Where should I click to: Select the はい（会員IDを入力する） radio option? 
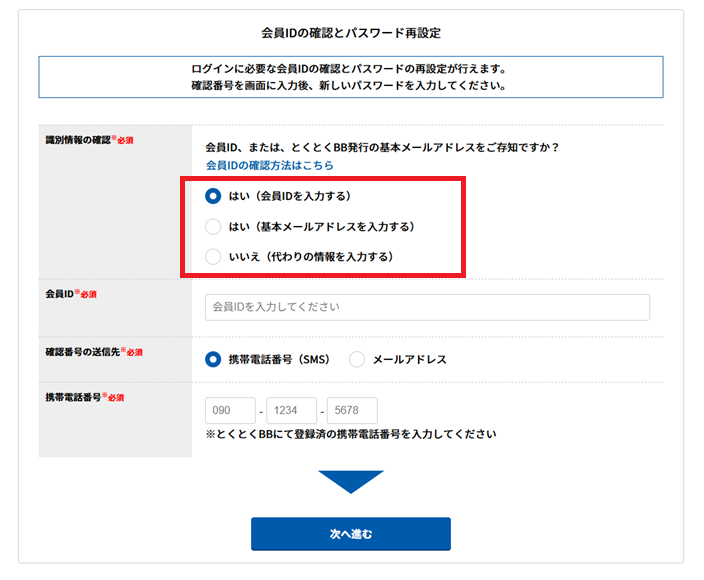[213, 196]
